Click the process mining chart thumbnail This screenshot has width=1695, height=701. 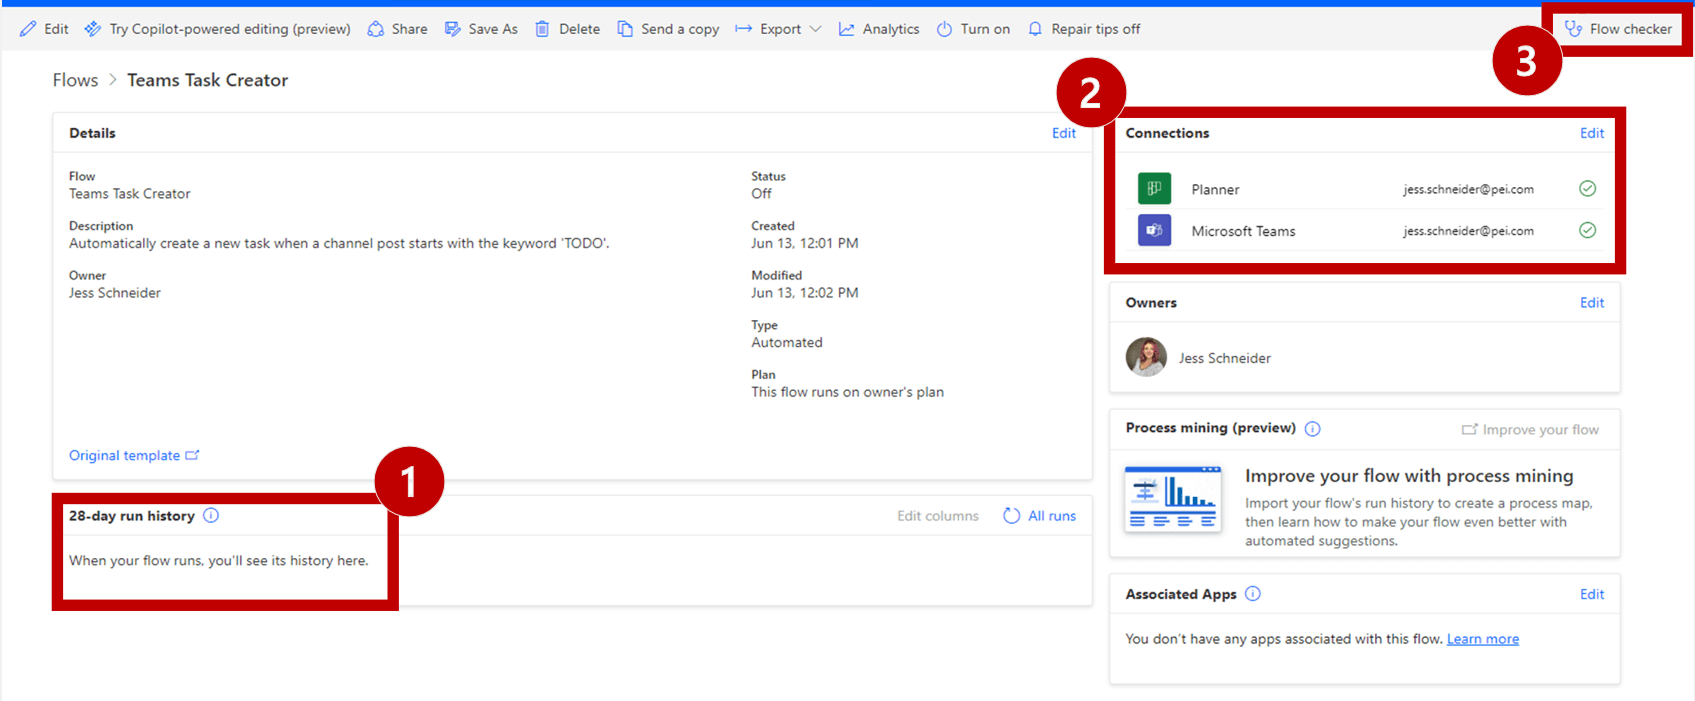[x=1173, y=498]
